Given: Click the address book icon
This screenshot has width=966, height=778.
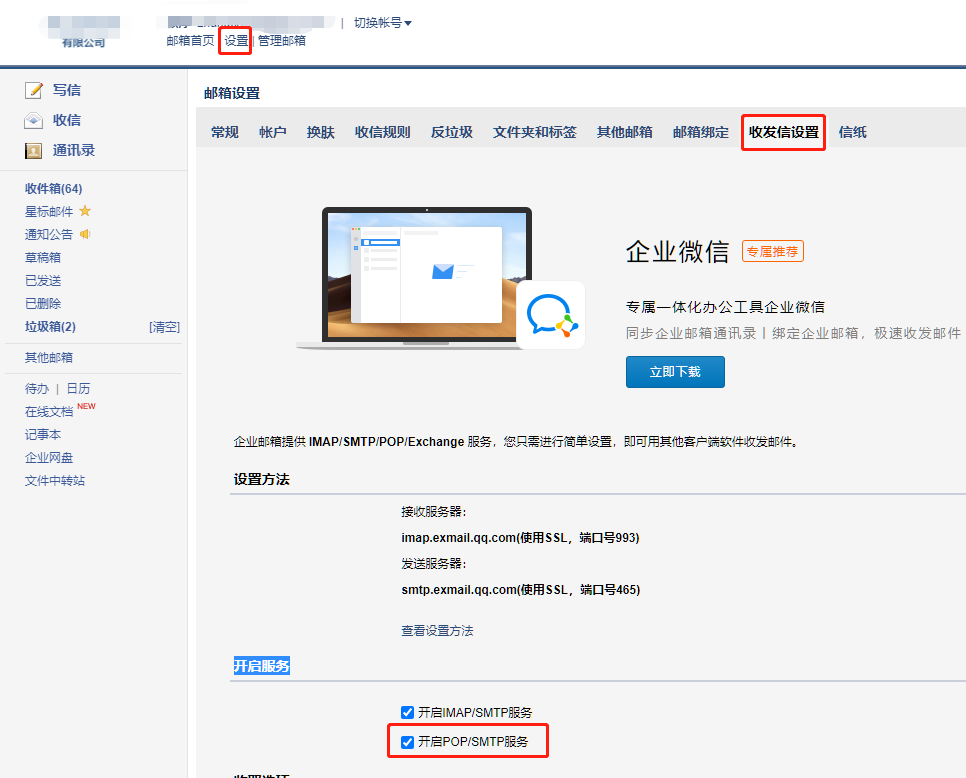Looking at the screenshot, I should (x=34, y=151).
